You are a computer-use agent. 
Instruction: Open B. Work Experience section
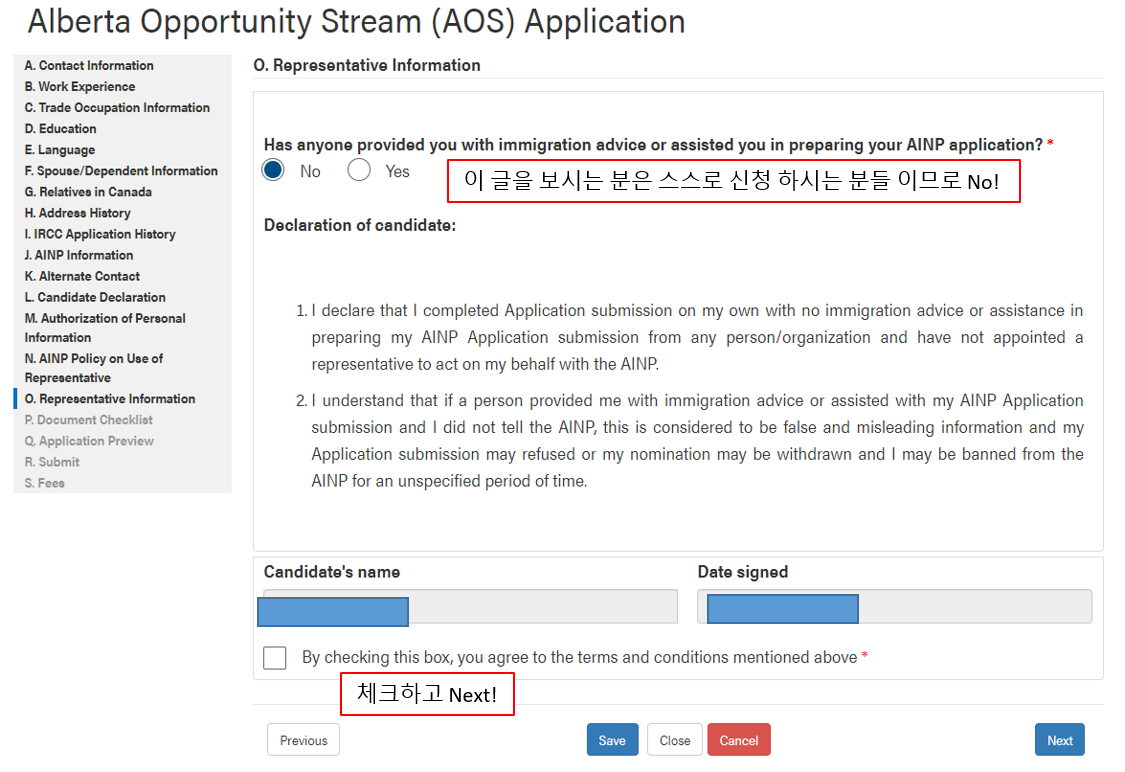pos(80,86)
